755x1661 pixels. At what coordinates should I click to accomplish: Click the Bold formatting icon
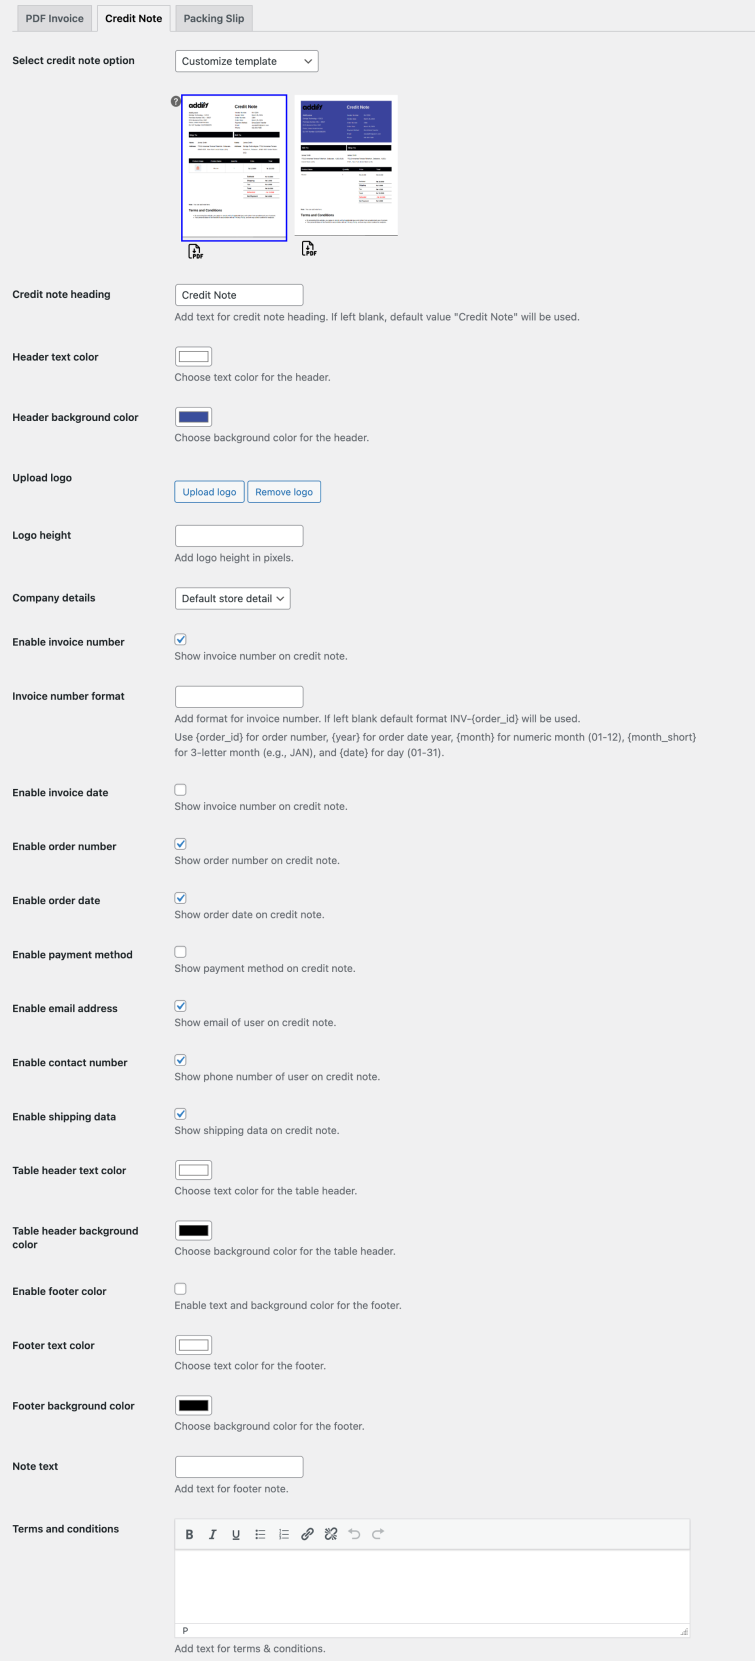pos(190,1535)
